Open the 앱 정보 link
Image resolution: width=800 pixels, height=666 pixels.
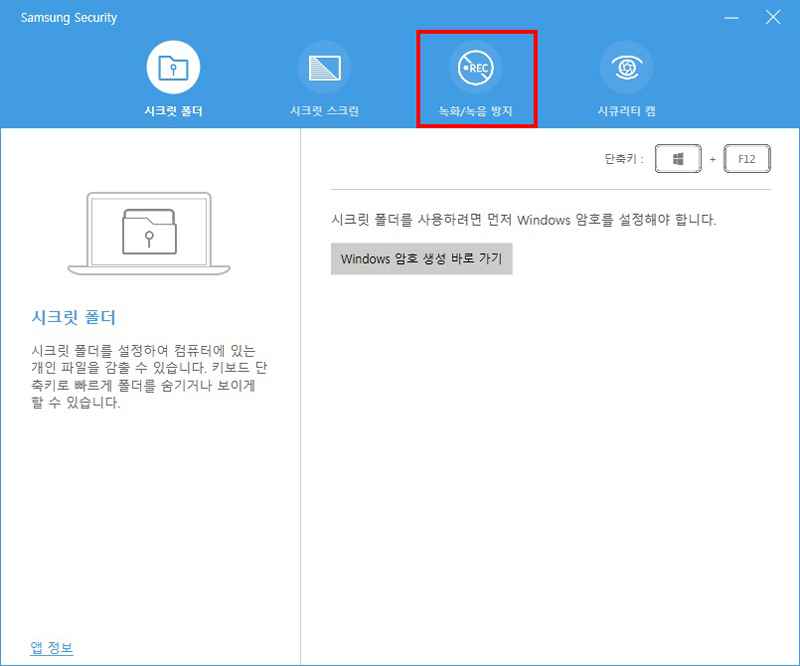click(52, 648)
